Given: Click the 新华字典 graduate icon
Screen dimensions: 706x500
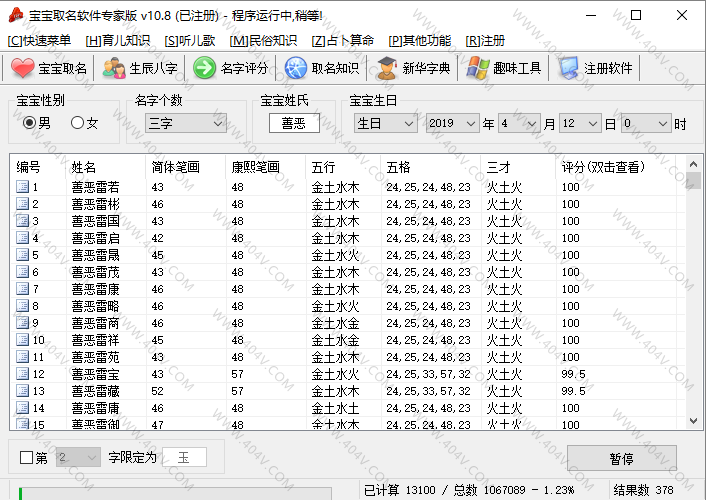Looking at the screenshot, I should pyautogui.click(x=386, y=68).
